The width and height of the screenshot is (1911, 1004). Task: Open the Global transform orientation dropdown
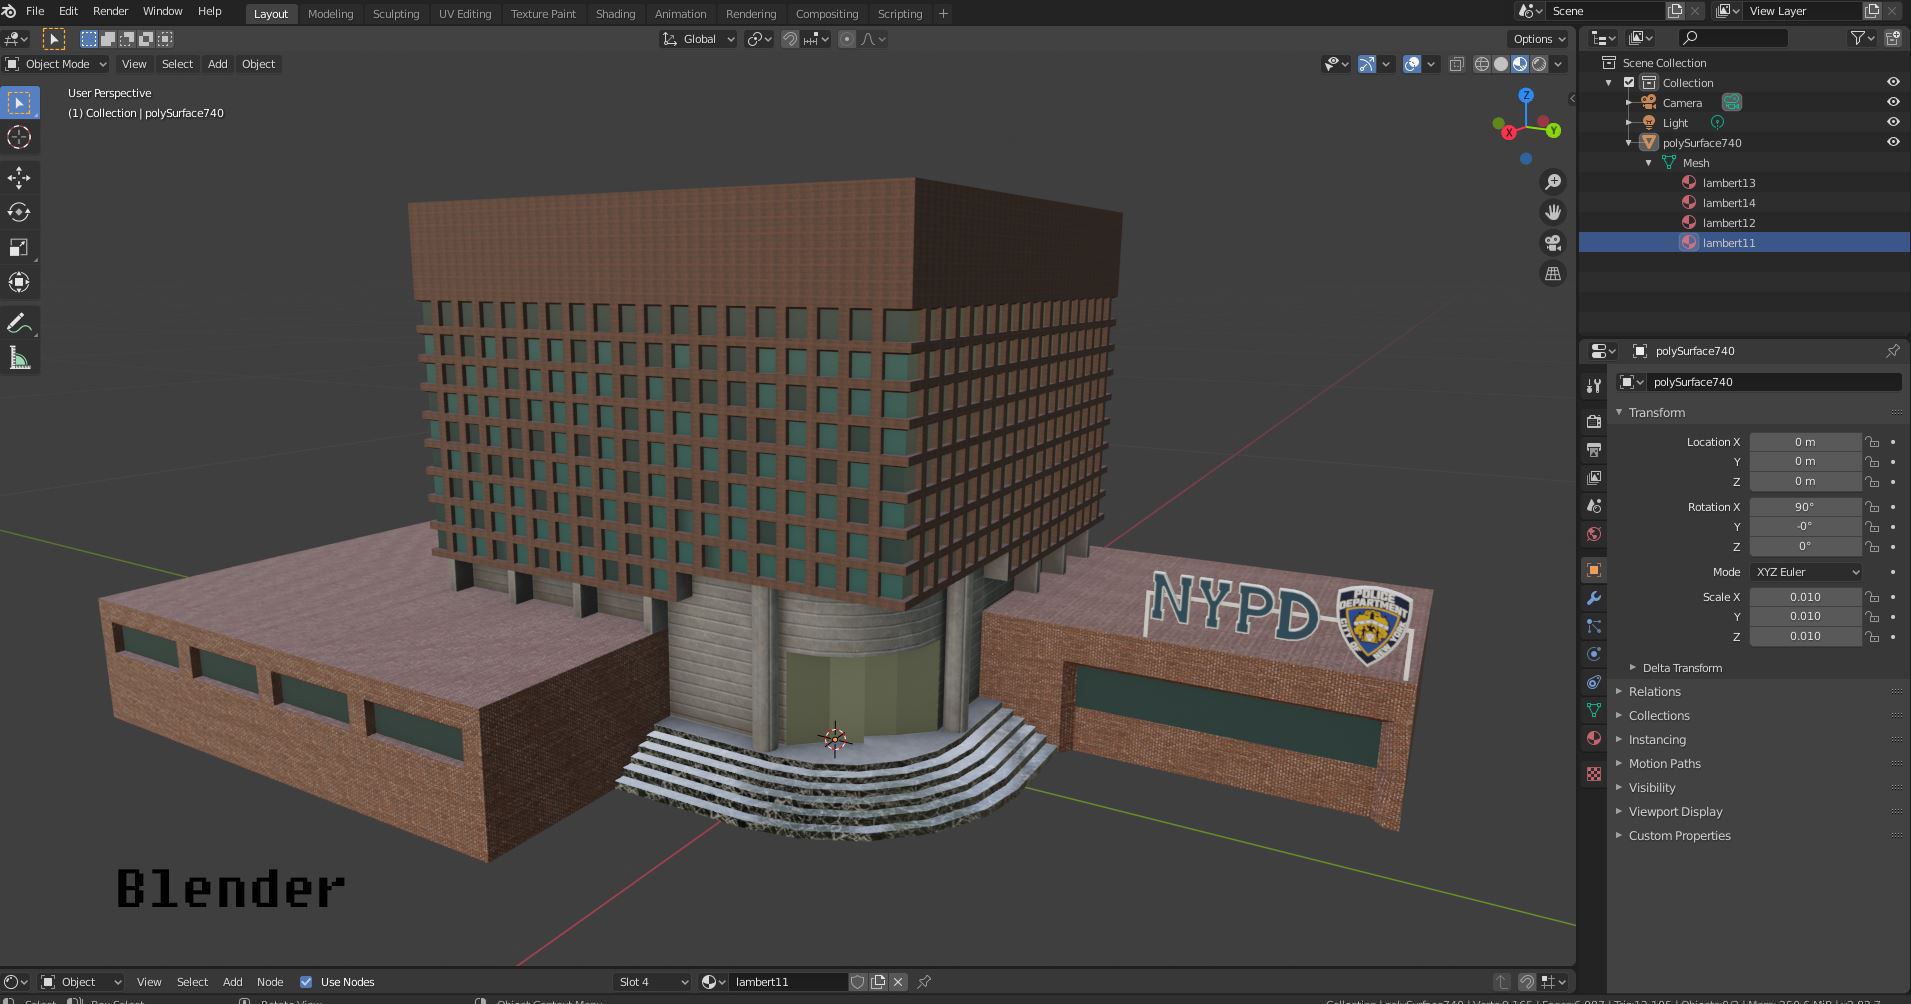(x=699, y=39)
